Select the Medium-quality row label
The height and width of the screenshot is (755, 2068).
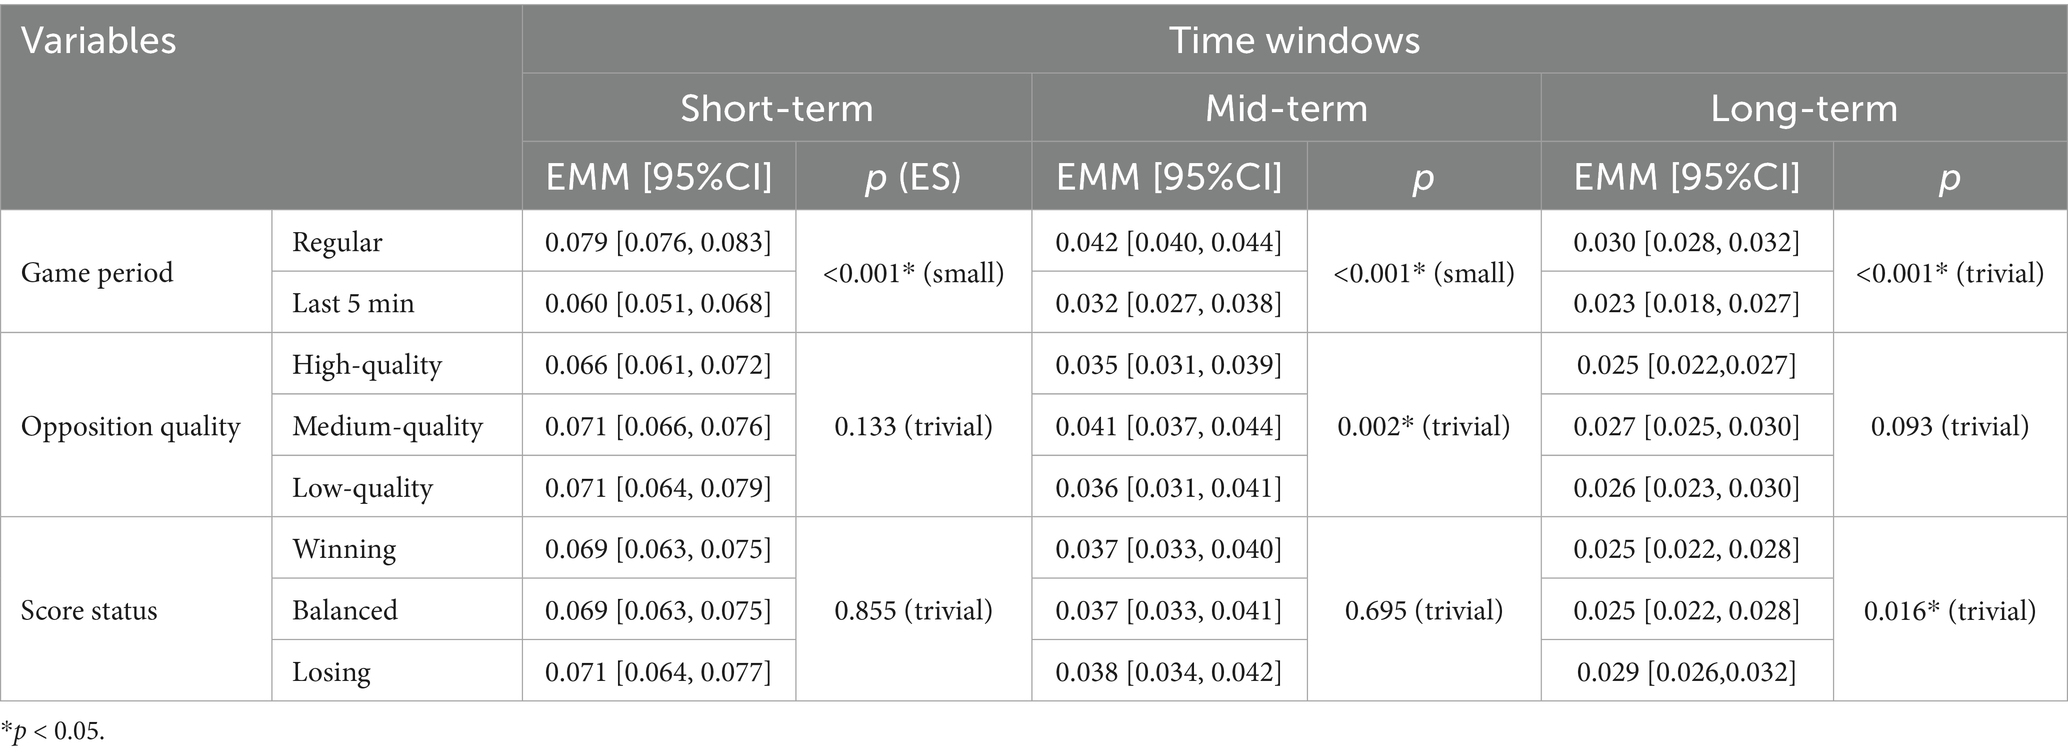[387, 426]
